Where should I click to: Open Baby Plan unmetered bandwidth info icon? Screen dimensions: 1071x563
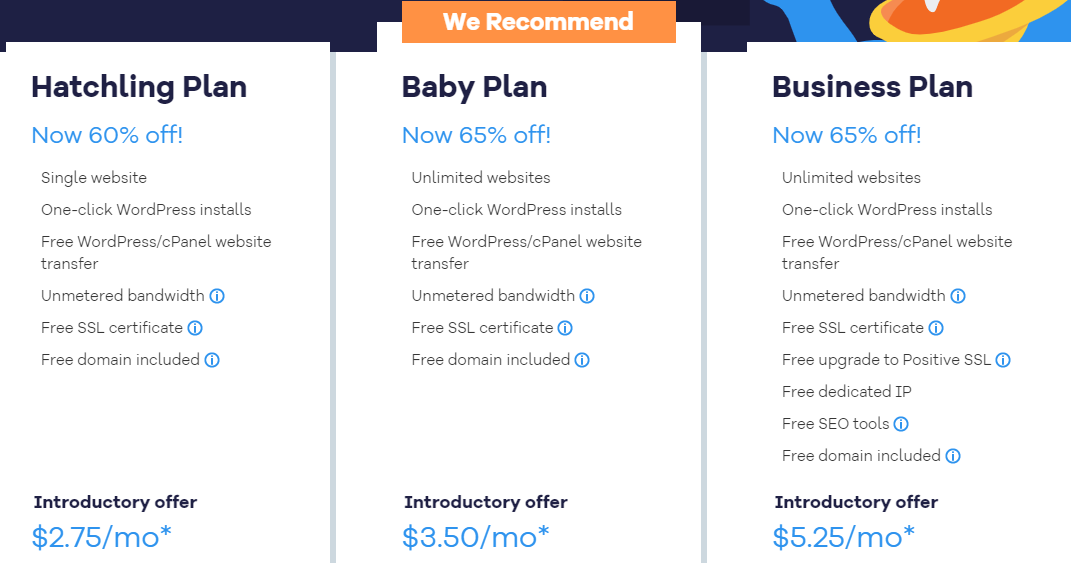pyautogui.click(x=587, y=296)
